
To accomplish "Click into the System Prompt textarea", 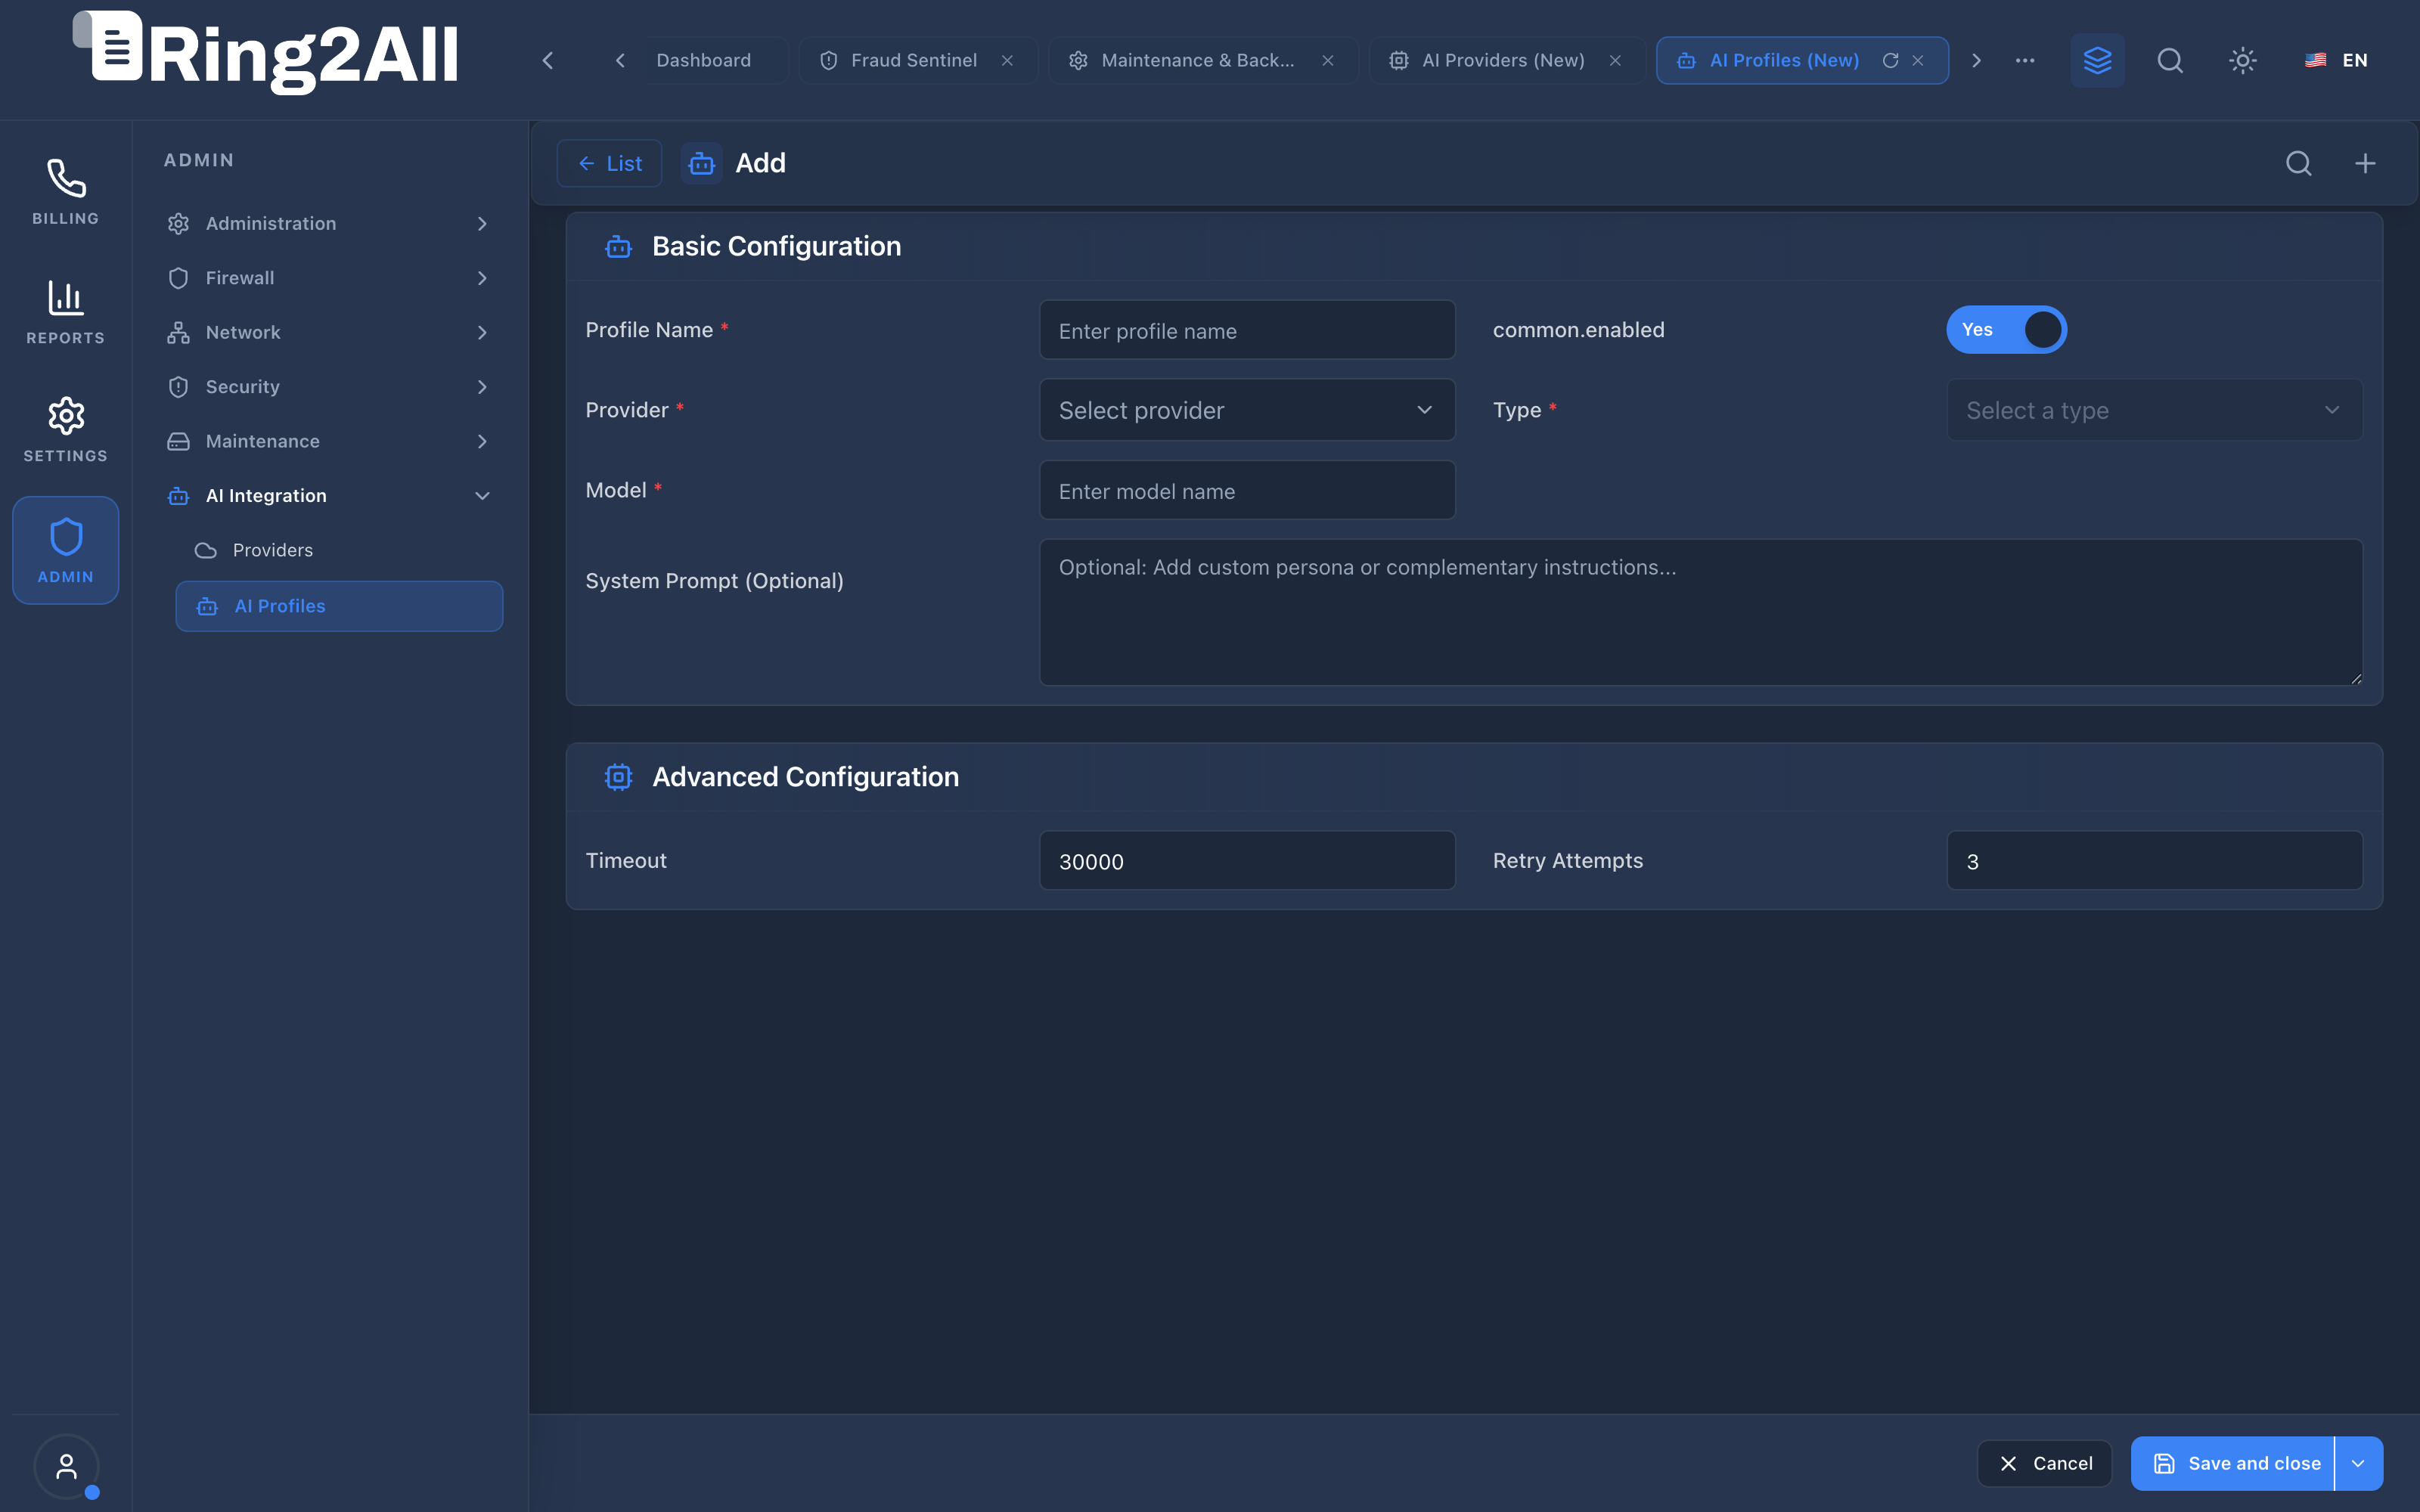I will (1701, 612).
